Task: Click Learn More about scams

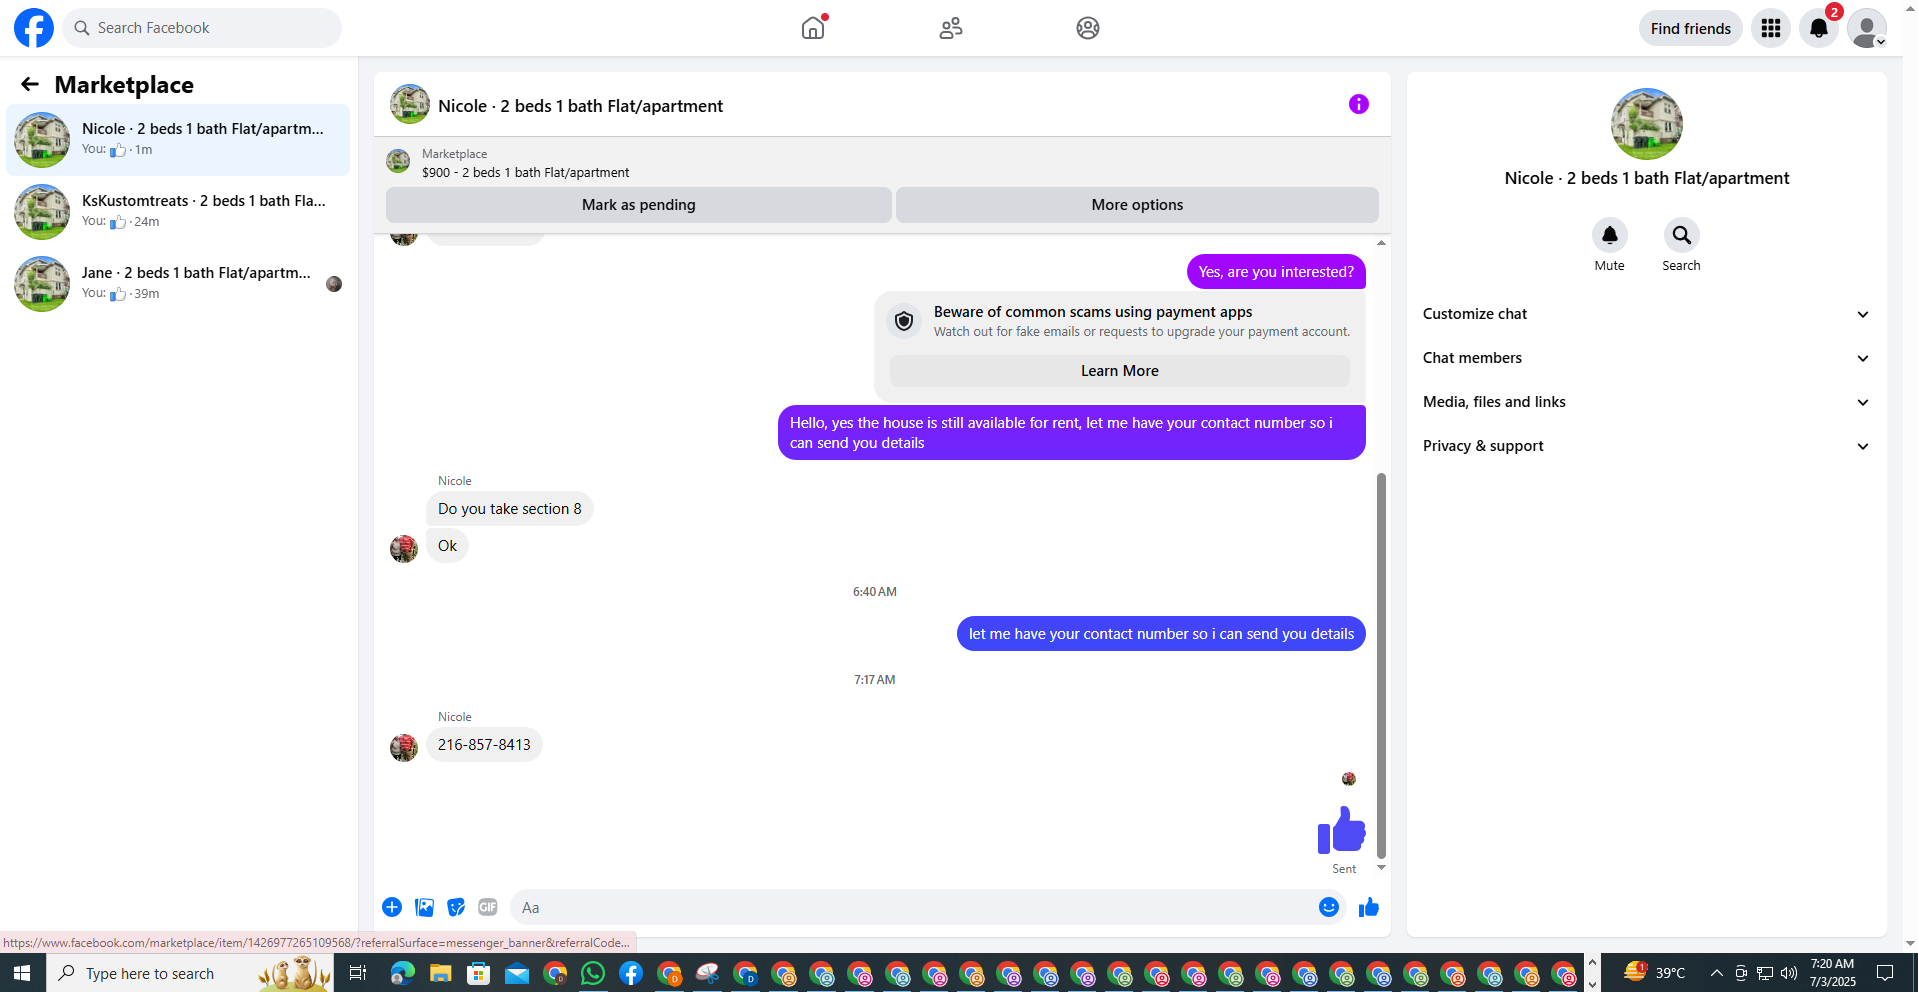Action: click(1119, 371)
